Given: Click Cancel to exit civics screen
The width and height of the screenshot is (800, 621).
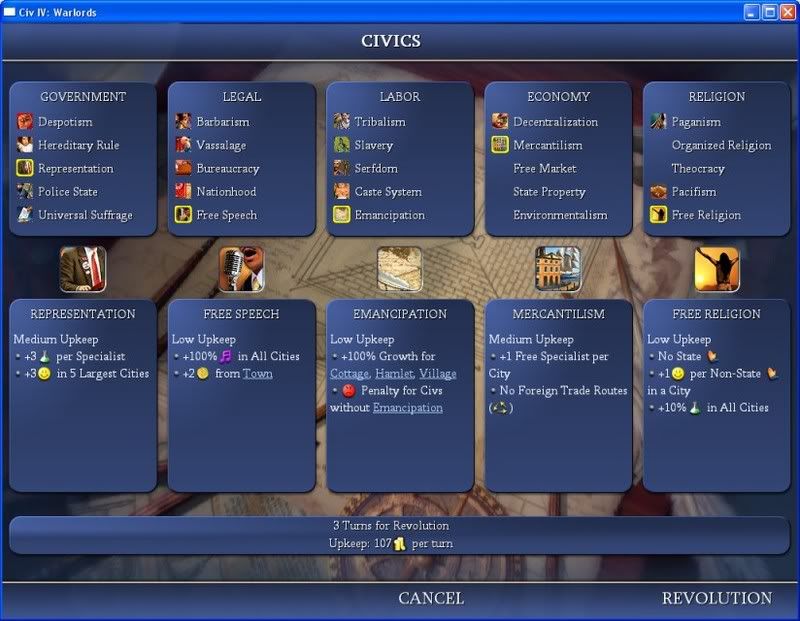Looking at the screenshot, I should 431,598.
